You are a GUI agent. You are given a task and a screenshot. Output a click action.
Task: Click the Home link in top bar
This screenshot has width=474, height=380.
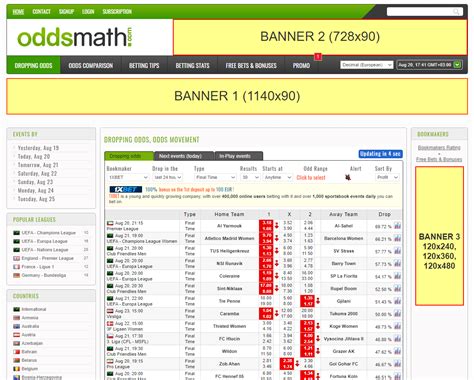[18, 12]
